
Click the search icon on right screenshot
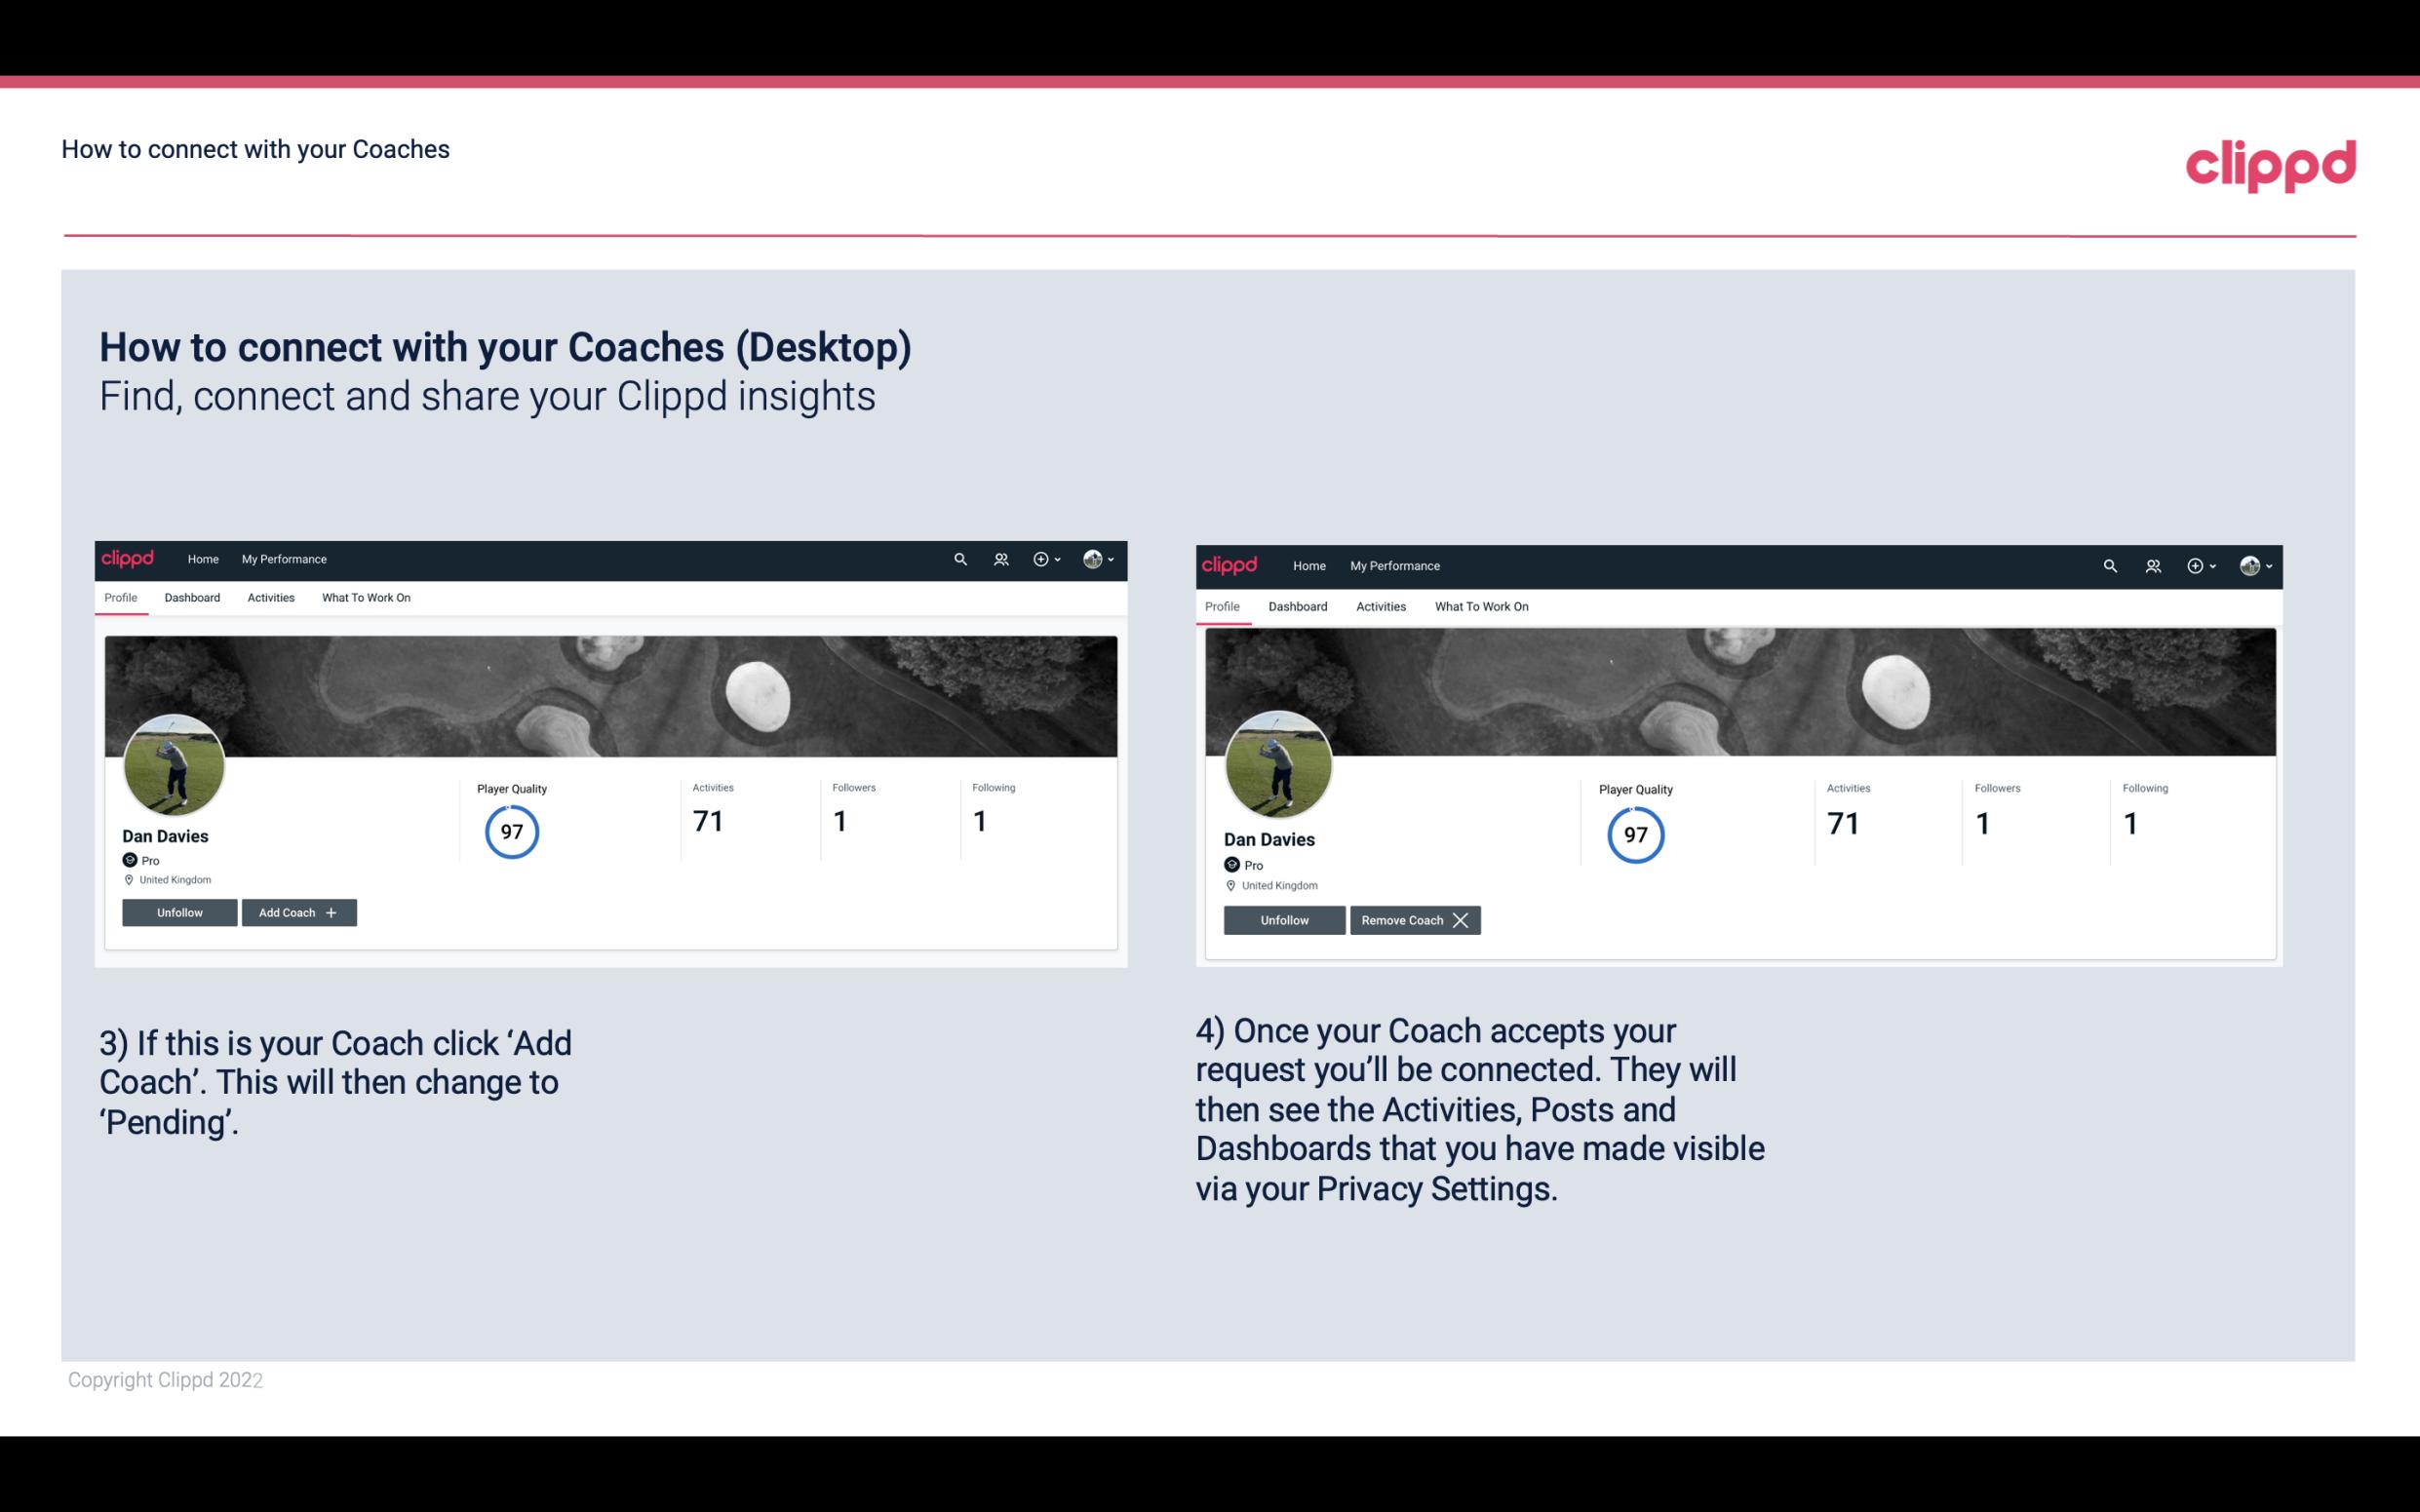pos(2110,564)
